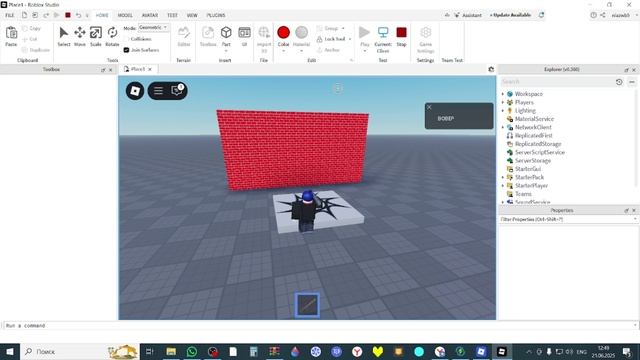Image resolution: width=640 pixels, height=360 pixels.
Task: Select StarterGui in Explorer
Action: coord(528,169)
